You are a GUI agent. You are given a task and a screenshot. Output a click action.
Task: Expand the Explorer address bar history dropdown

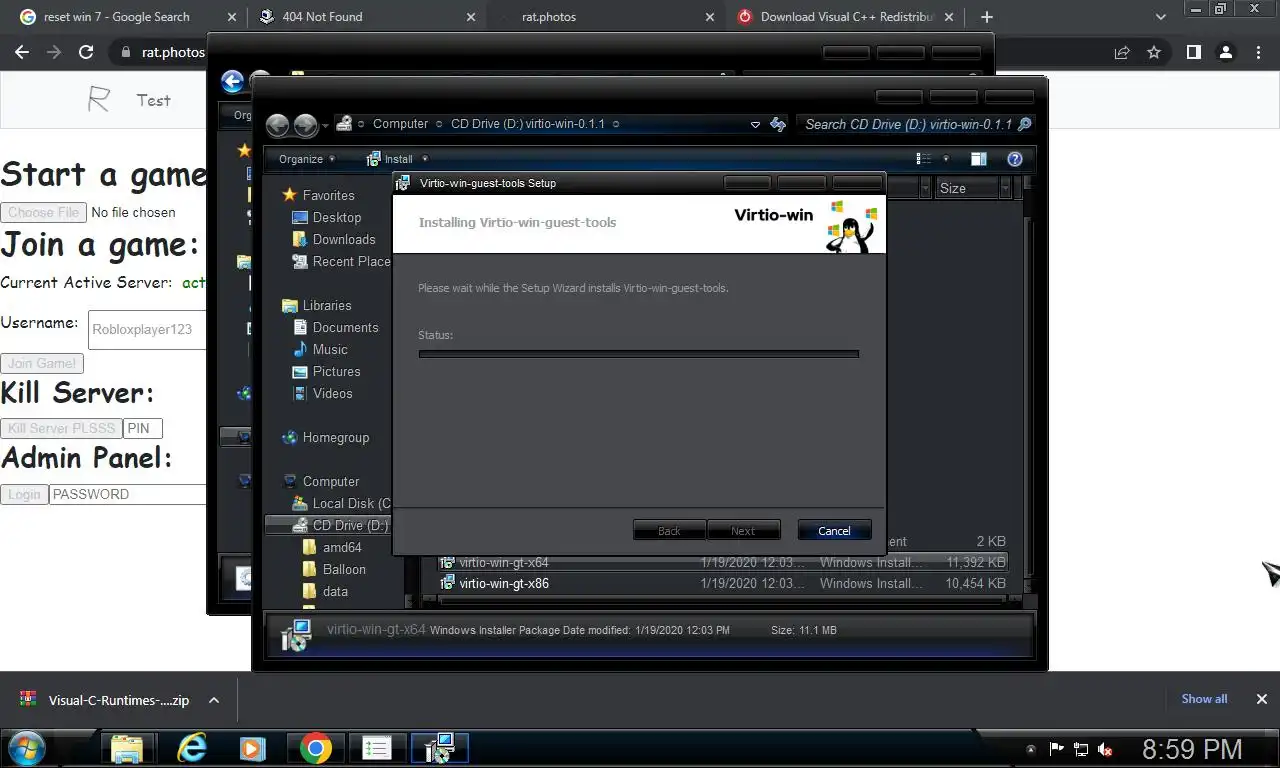pyautogui.click(x=755, y=124)
